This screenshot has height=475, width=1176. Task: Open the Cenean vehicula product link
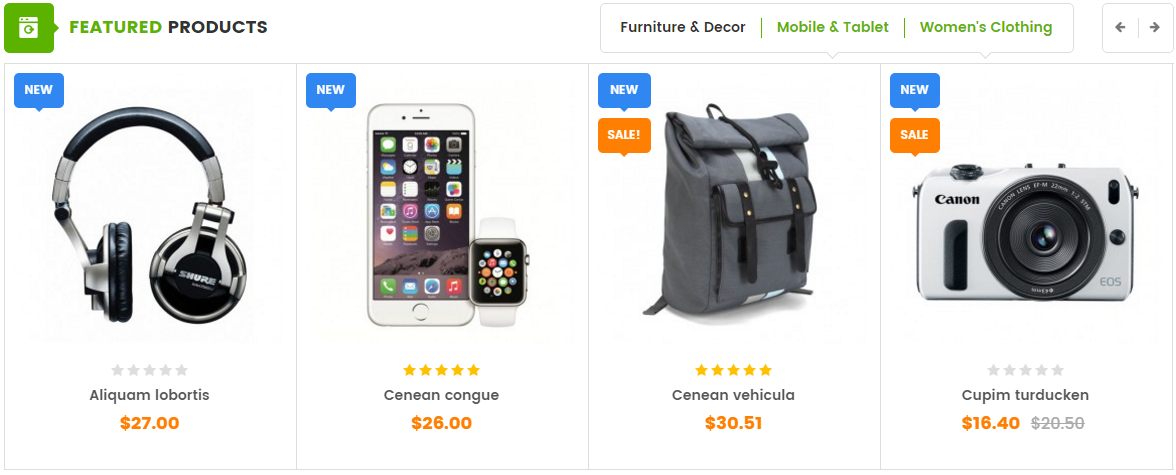click(x=733, y=395)
